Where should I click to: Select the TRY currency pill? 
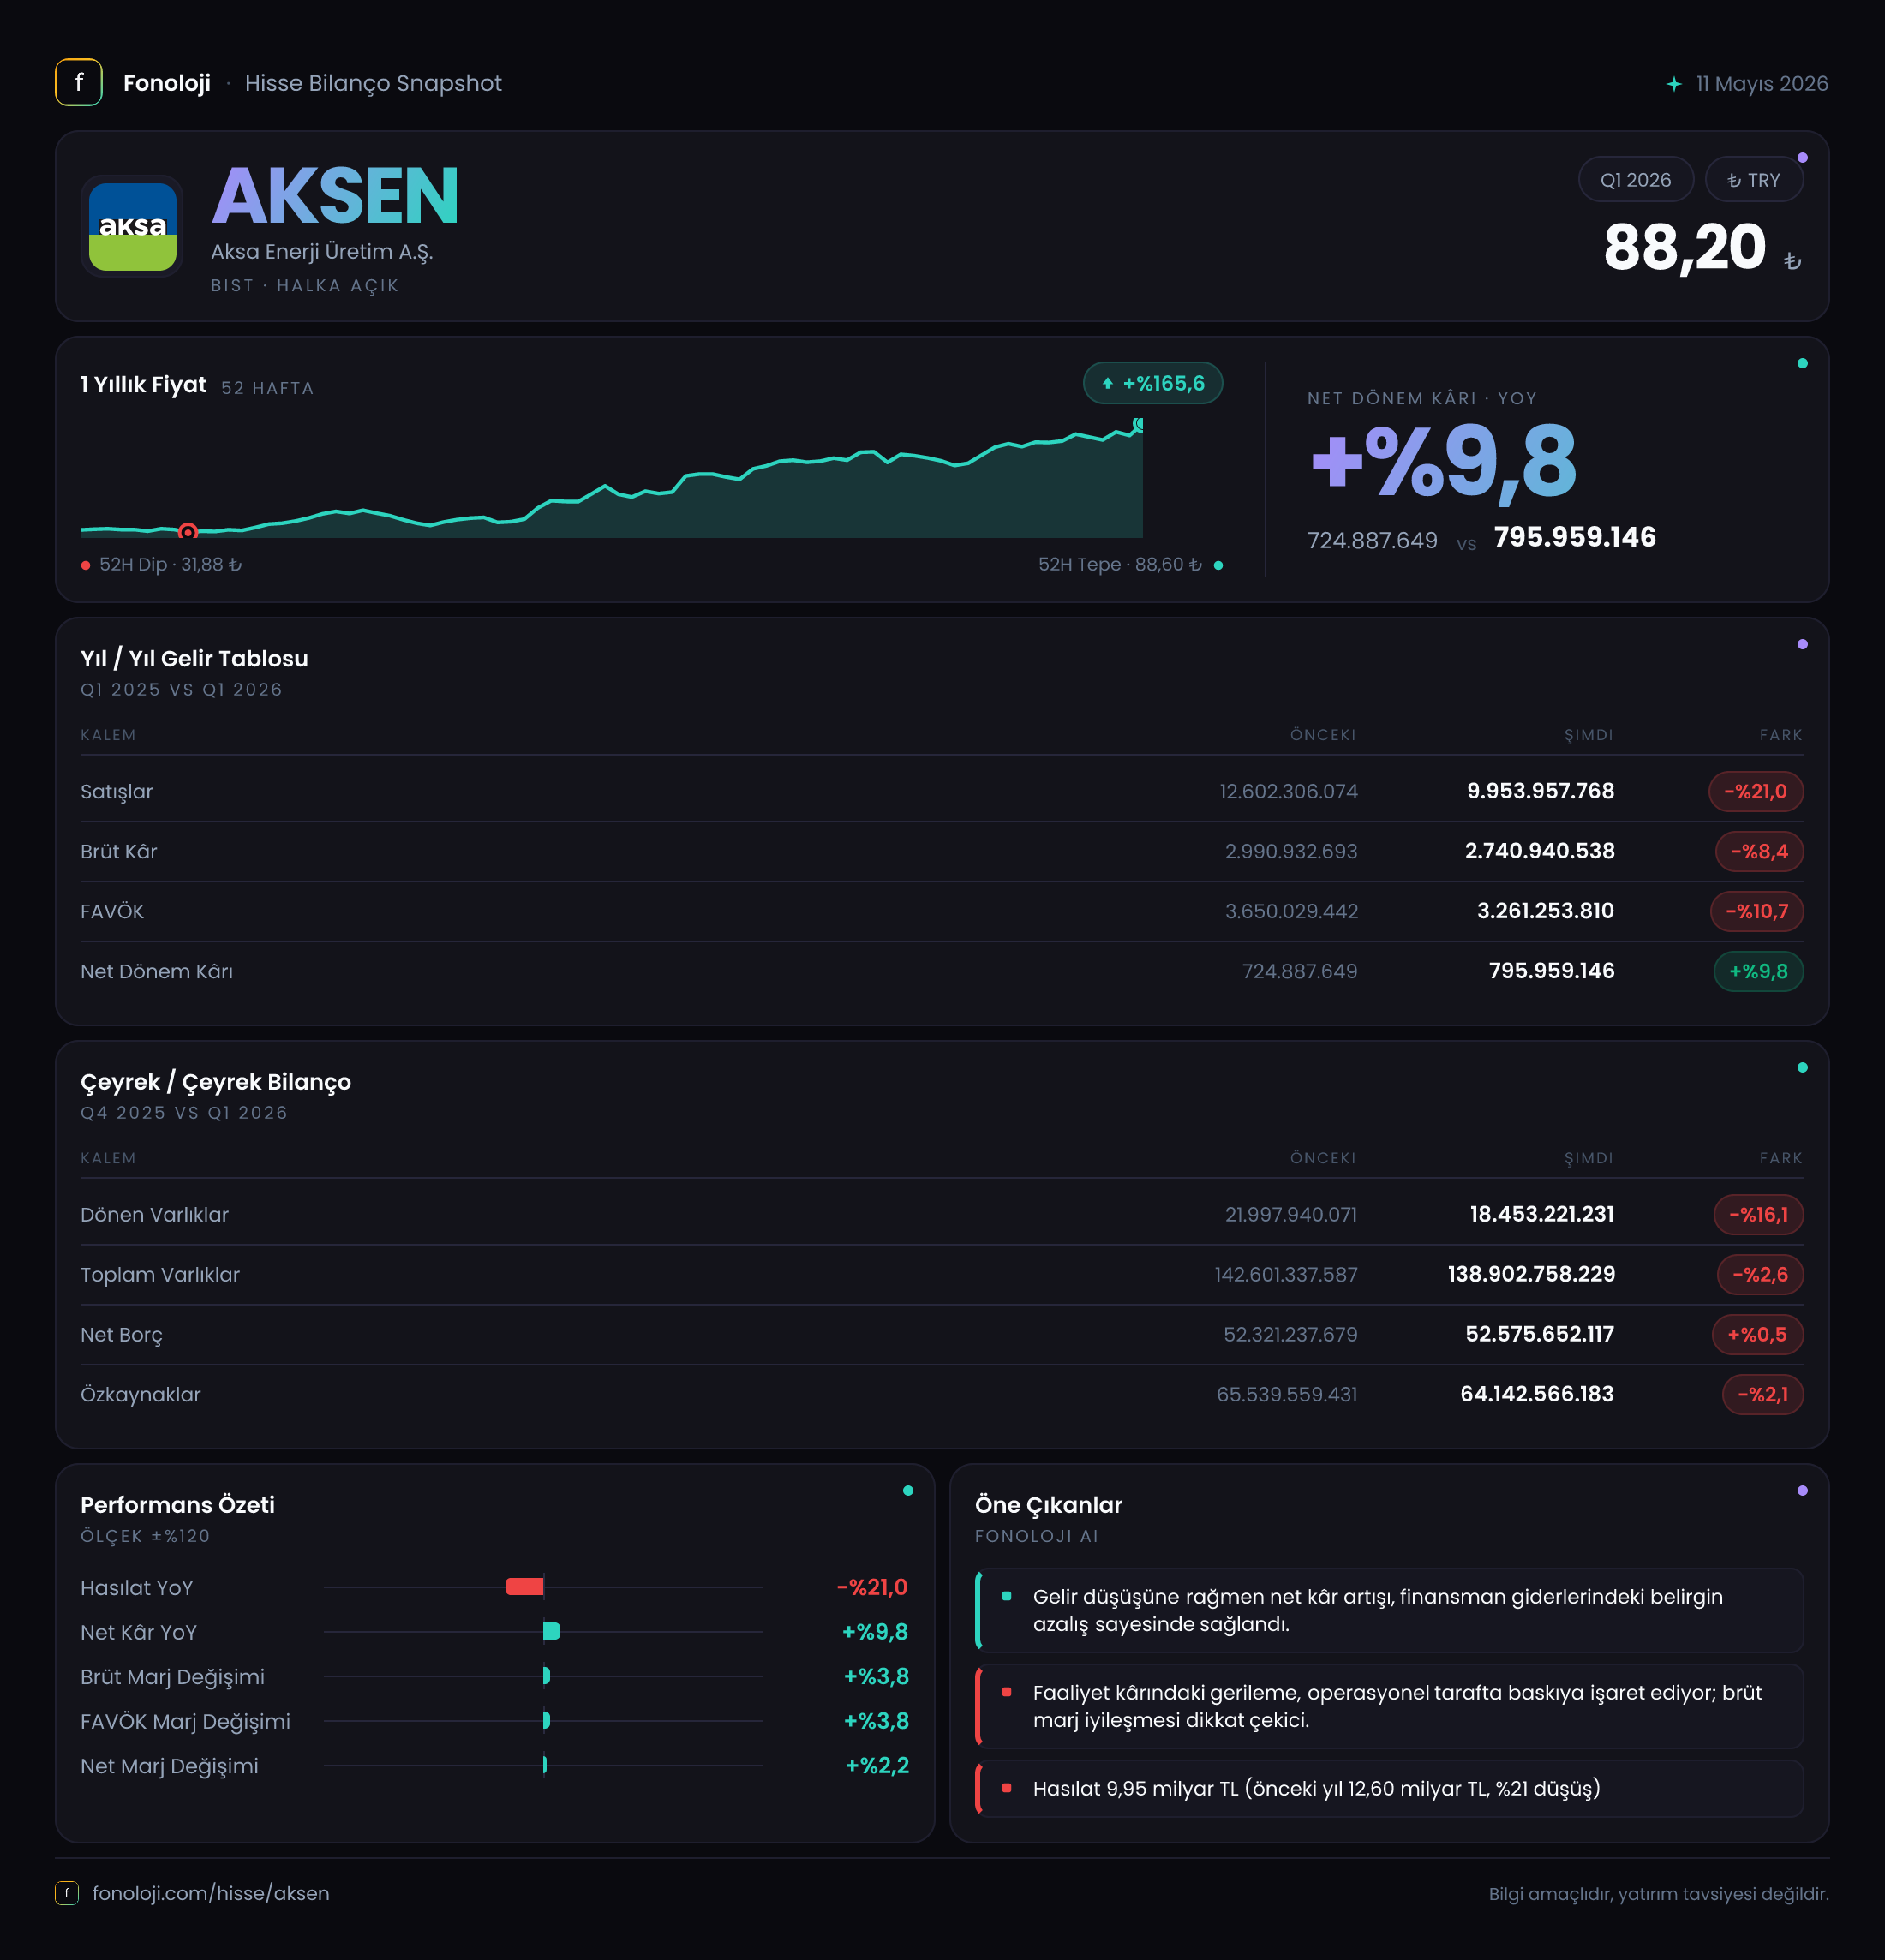point(1753,180)
